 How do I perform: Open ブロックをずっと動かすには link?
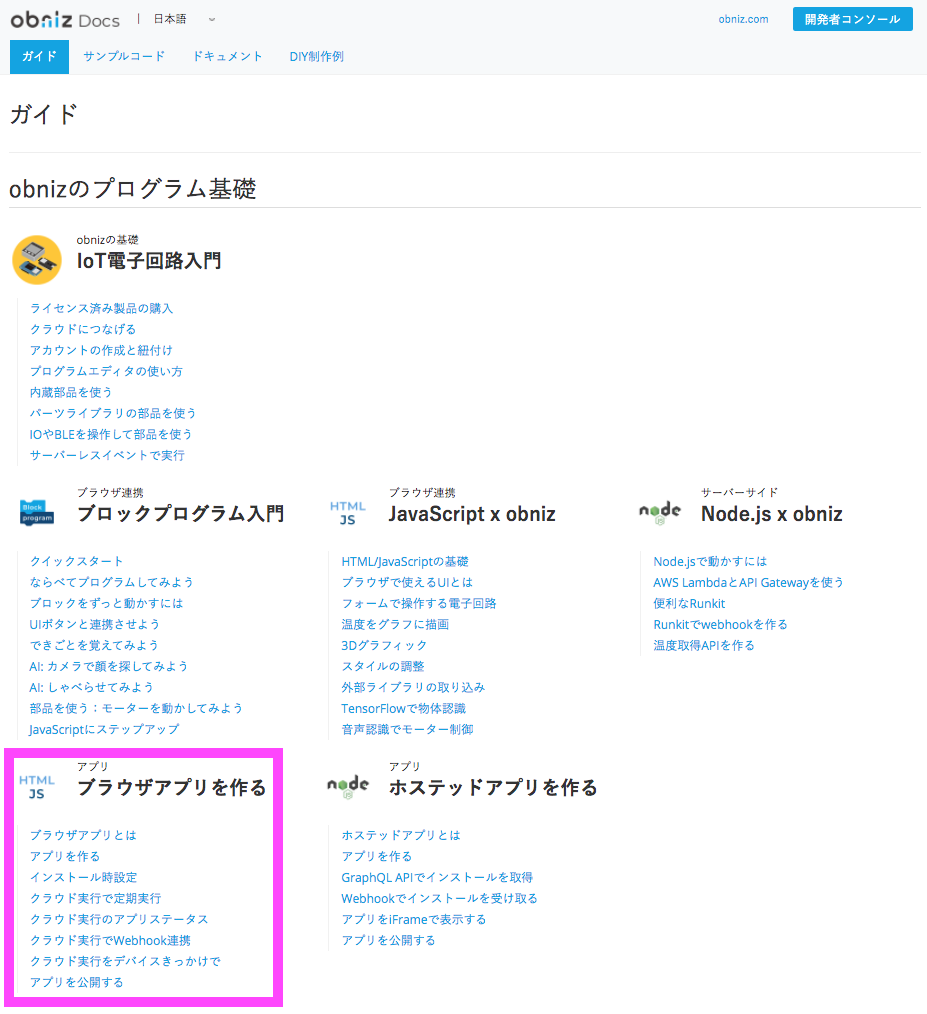point(106,603)
